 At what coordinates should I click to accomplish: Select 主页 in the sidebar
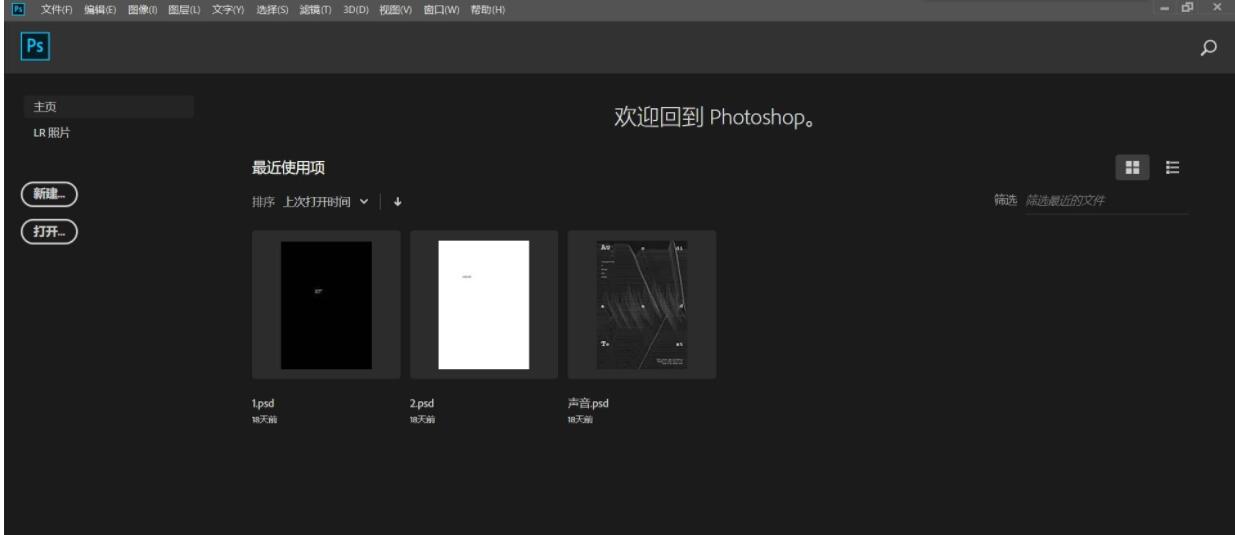(x=108, y=106)
